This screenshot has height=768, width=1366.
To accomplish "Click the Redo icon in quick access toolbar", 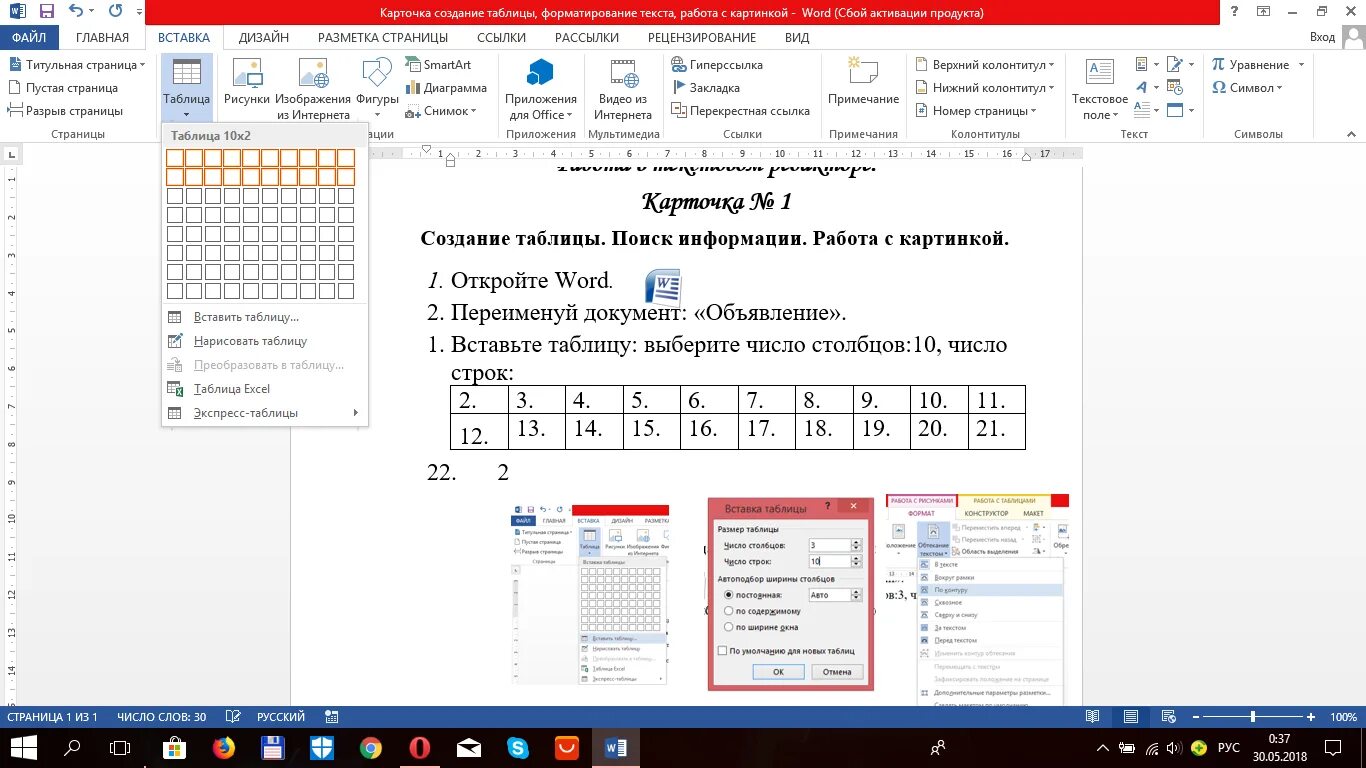I will (x=115, y=12).
